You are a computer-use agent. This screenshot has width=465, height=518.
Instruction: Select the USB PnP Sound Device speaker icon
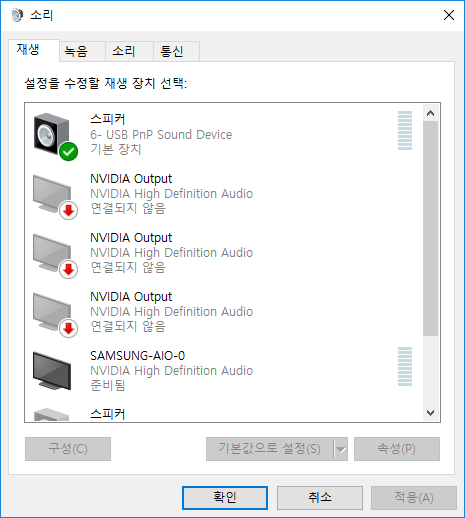pyautogui.click(x=53, y=135)
